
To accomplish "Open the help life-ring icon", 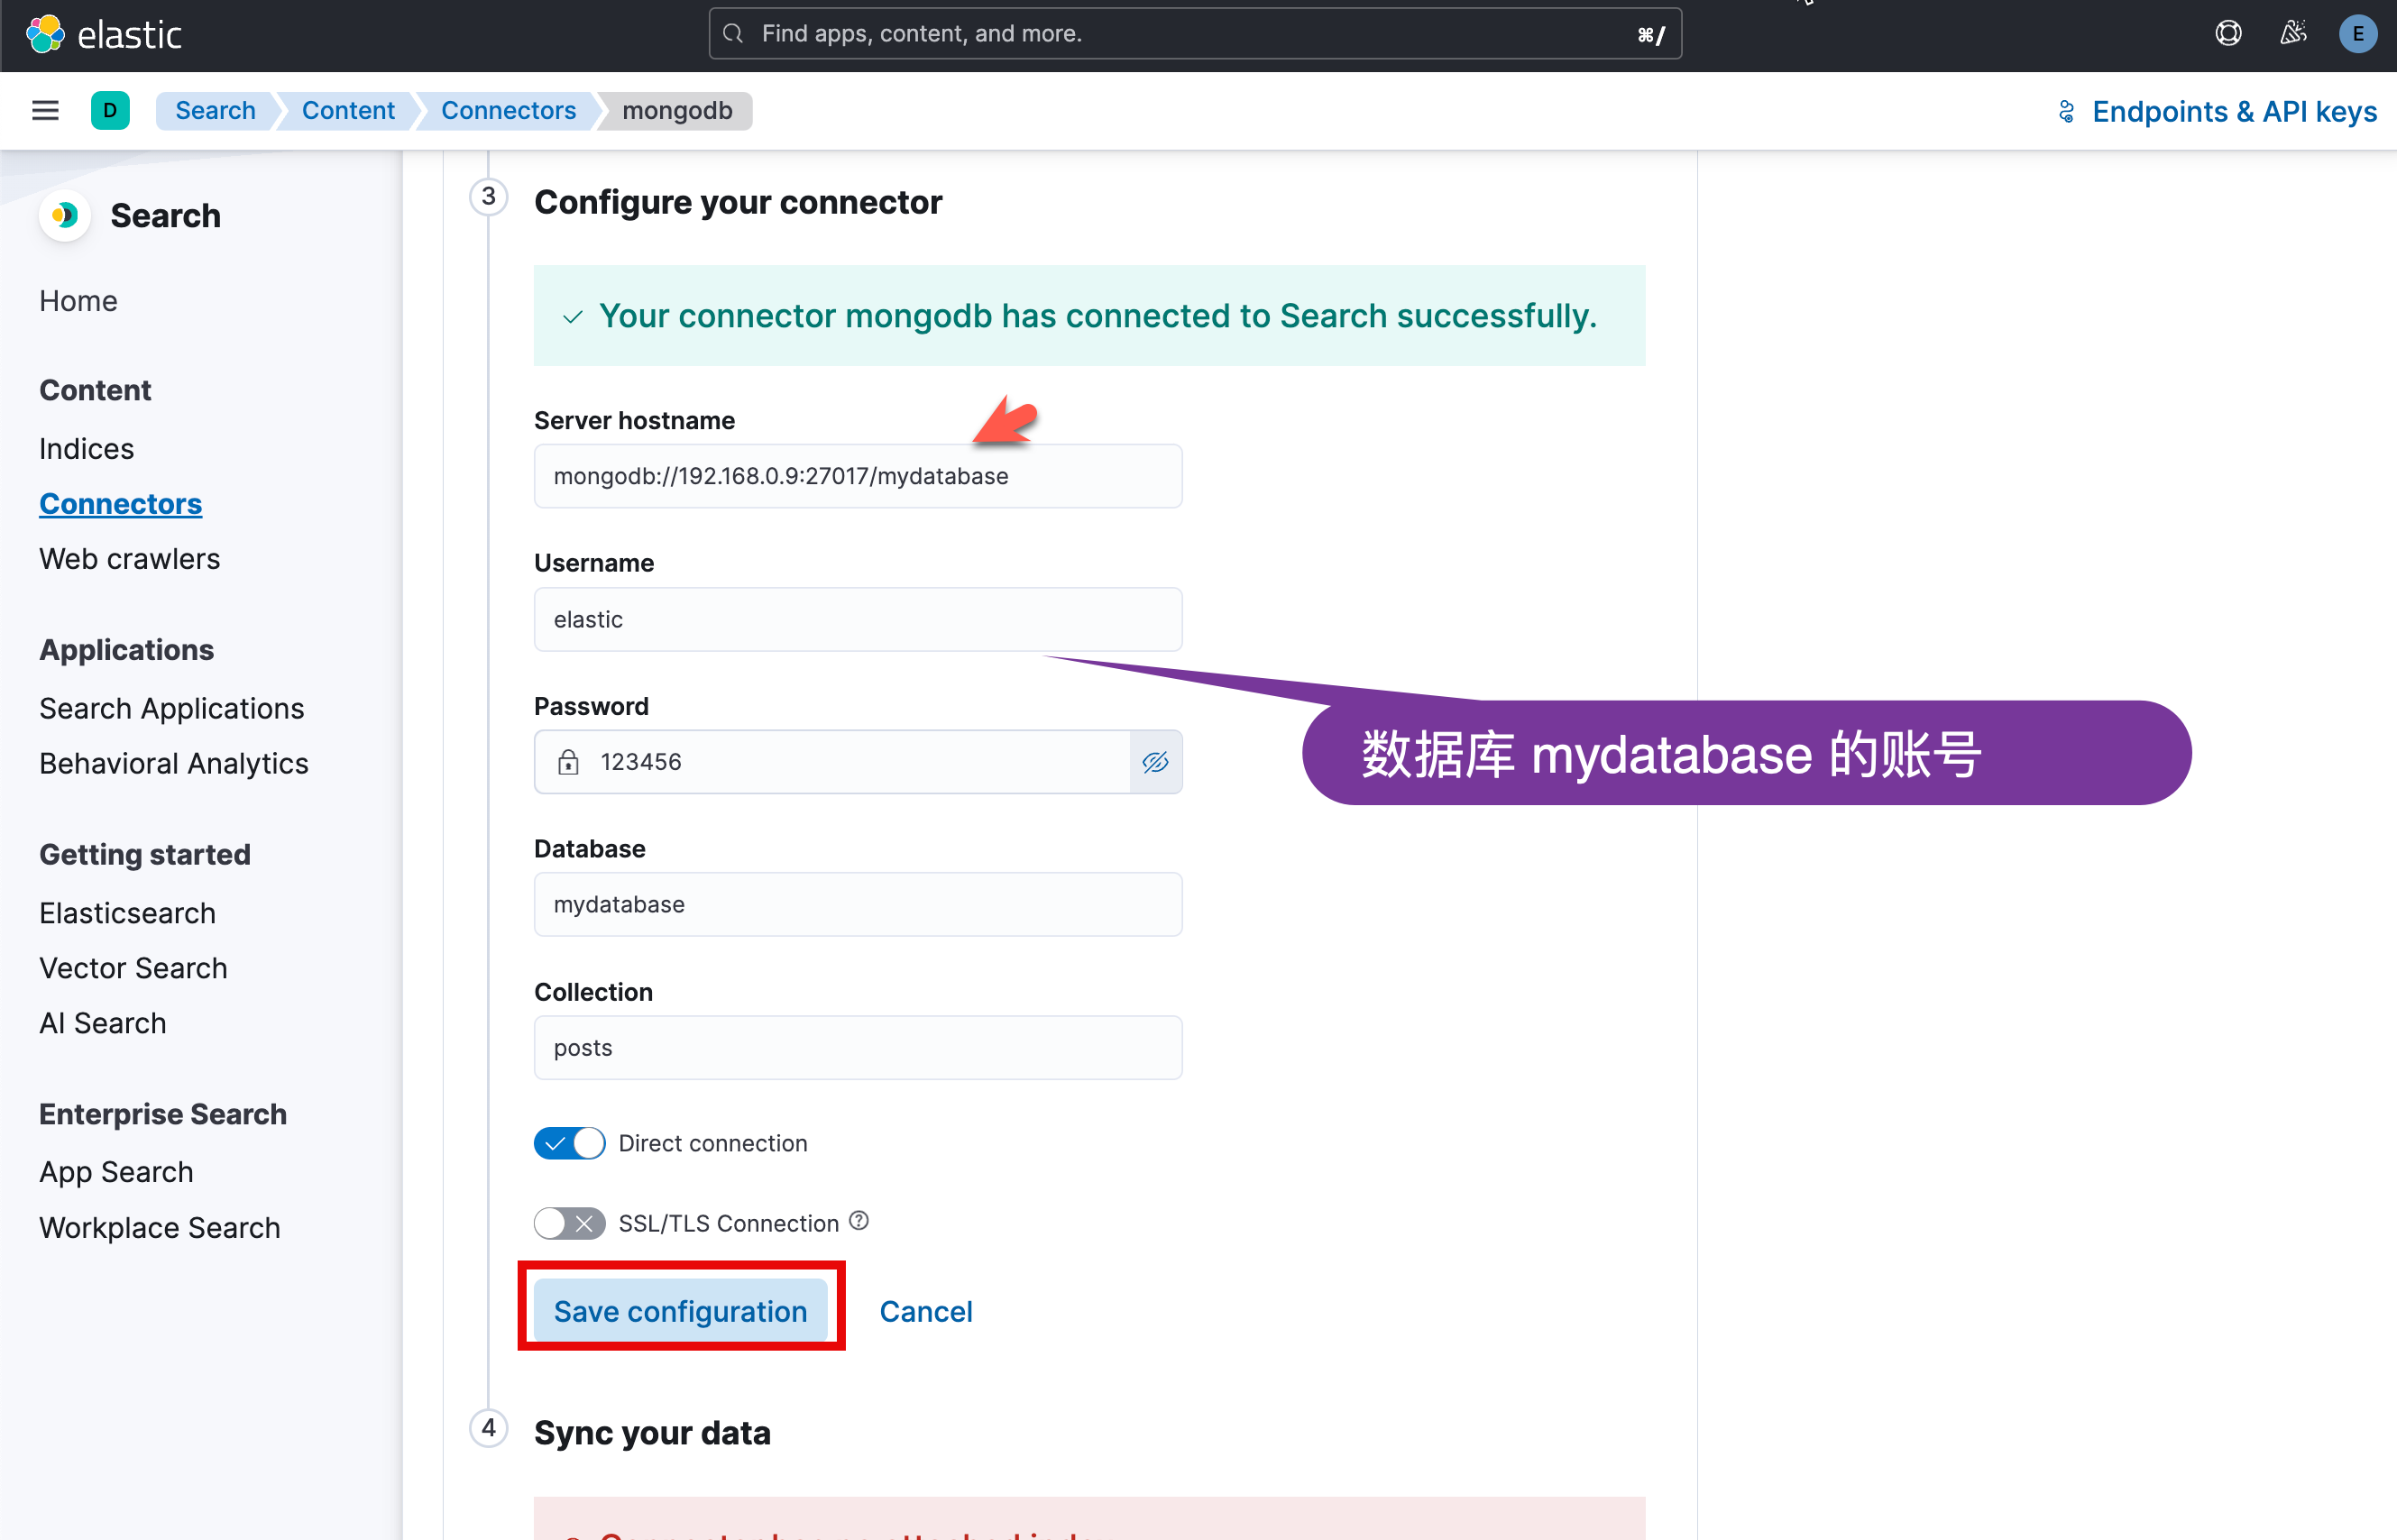I will click(x=2228, y=33).
